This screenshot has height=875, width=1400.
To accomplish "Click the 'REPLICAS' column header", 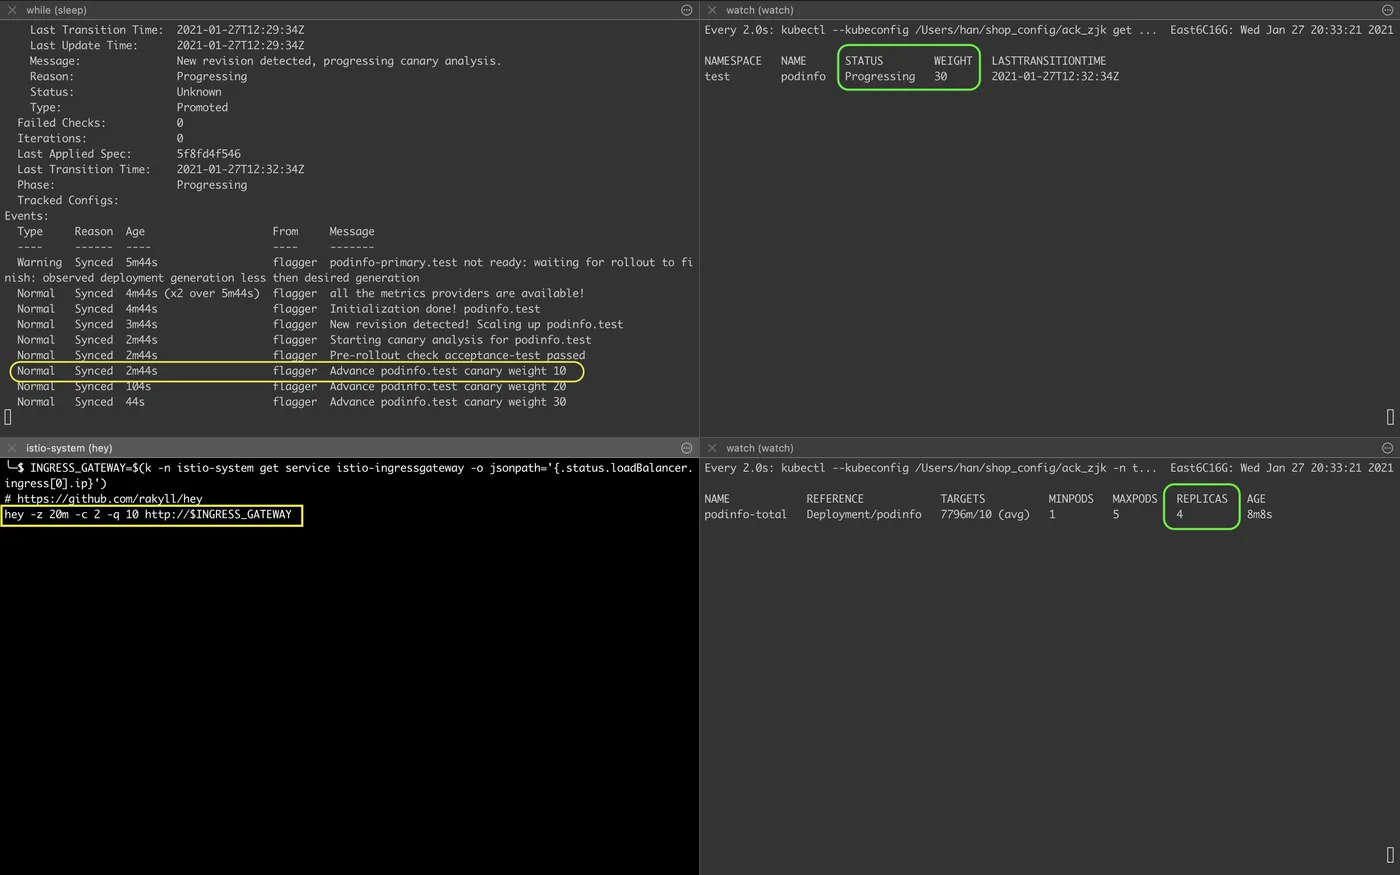I will (1202, 499).
